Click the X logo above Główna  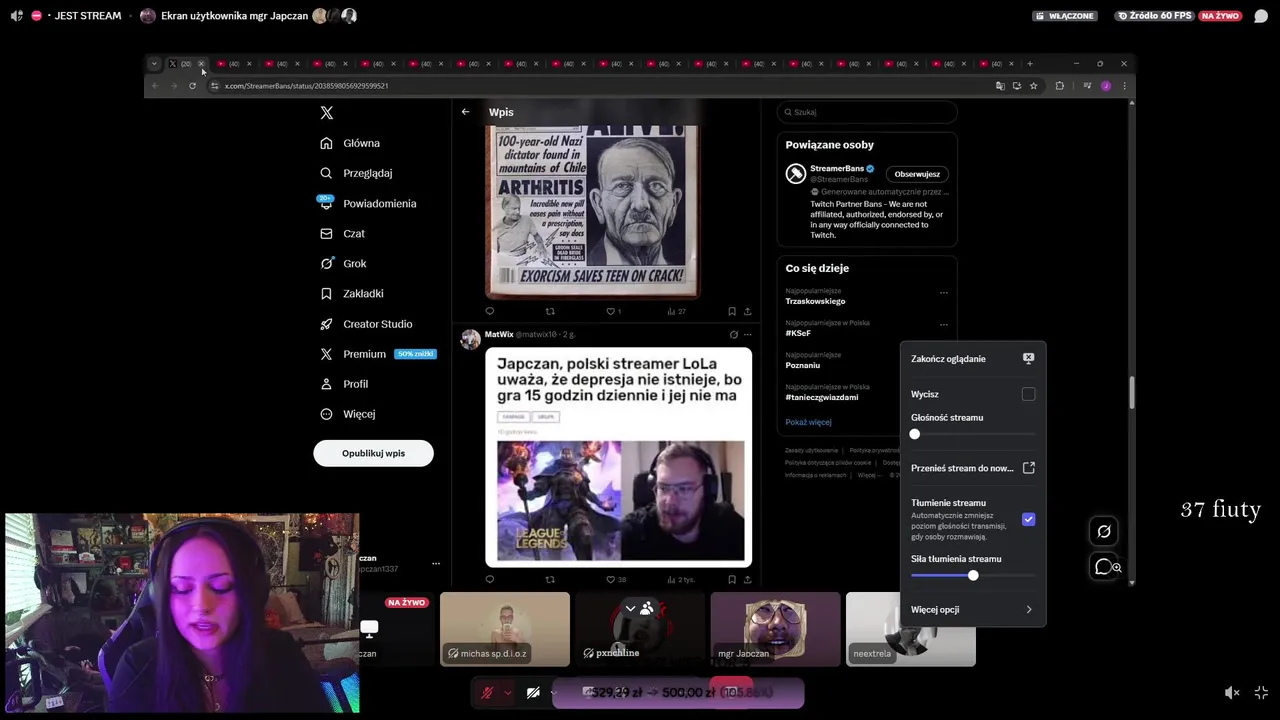click(326, 113)
